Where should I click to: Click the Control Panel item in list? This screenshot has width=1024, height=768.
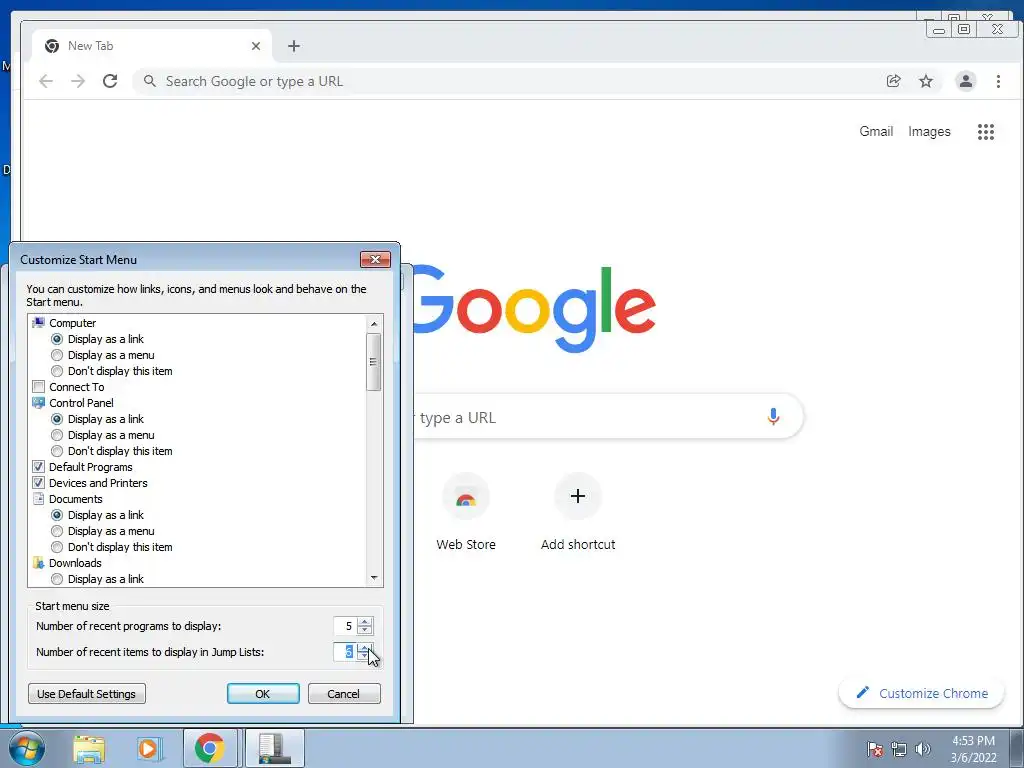(x=81, y=403)
